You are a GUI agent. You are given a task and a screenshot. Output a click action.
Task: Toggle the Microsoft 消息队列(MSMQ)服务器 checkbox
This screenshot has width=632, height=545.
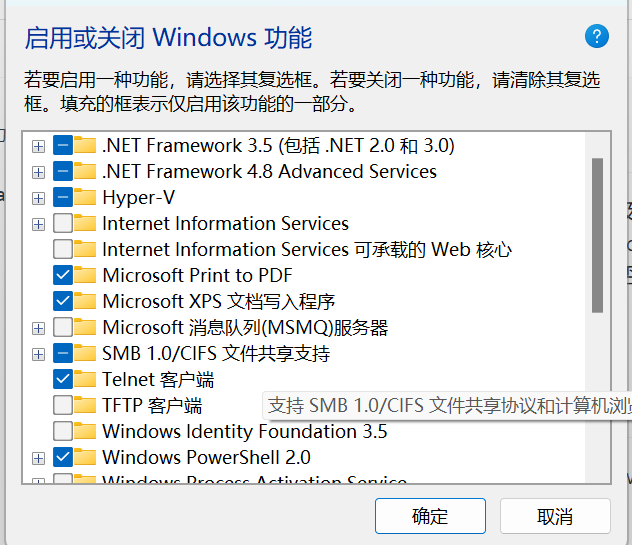point(62,327)
